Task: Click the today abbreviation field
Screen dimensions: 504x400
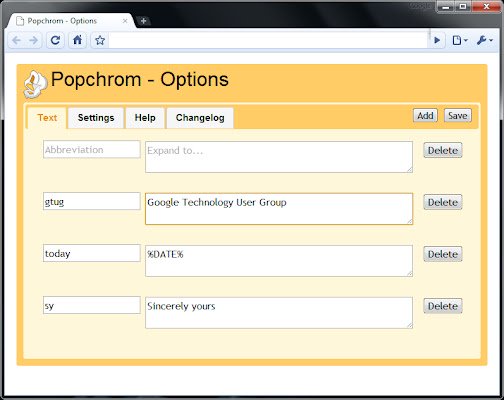Action: (x=92, y=253)
